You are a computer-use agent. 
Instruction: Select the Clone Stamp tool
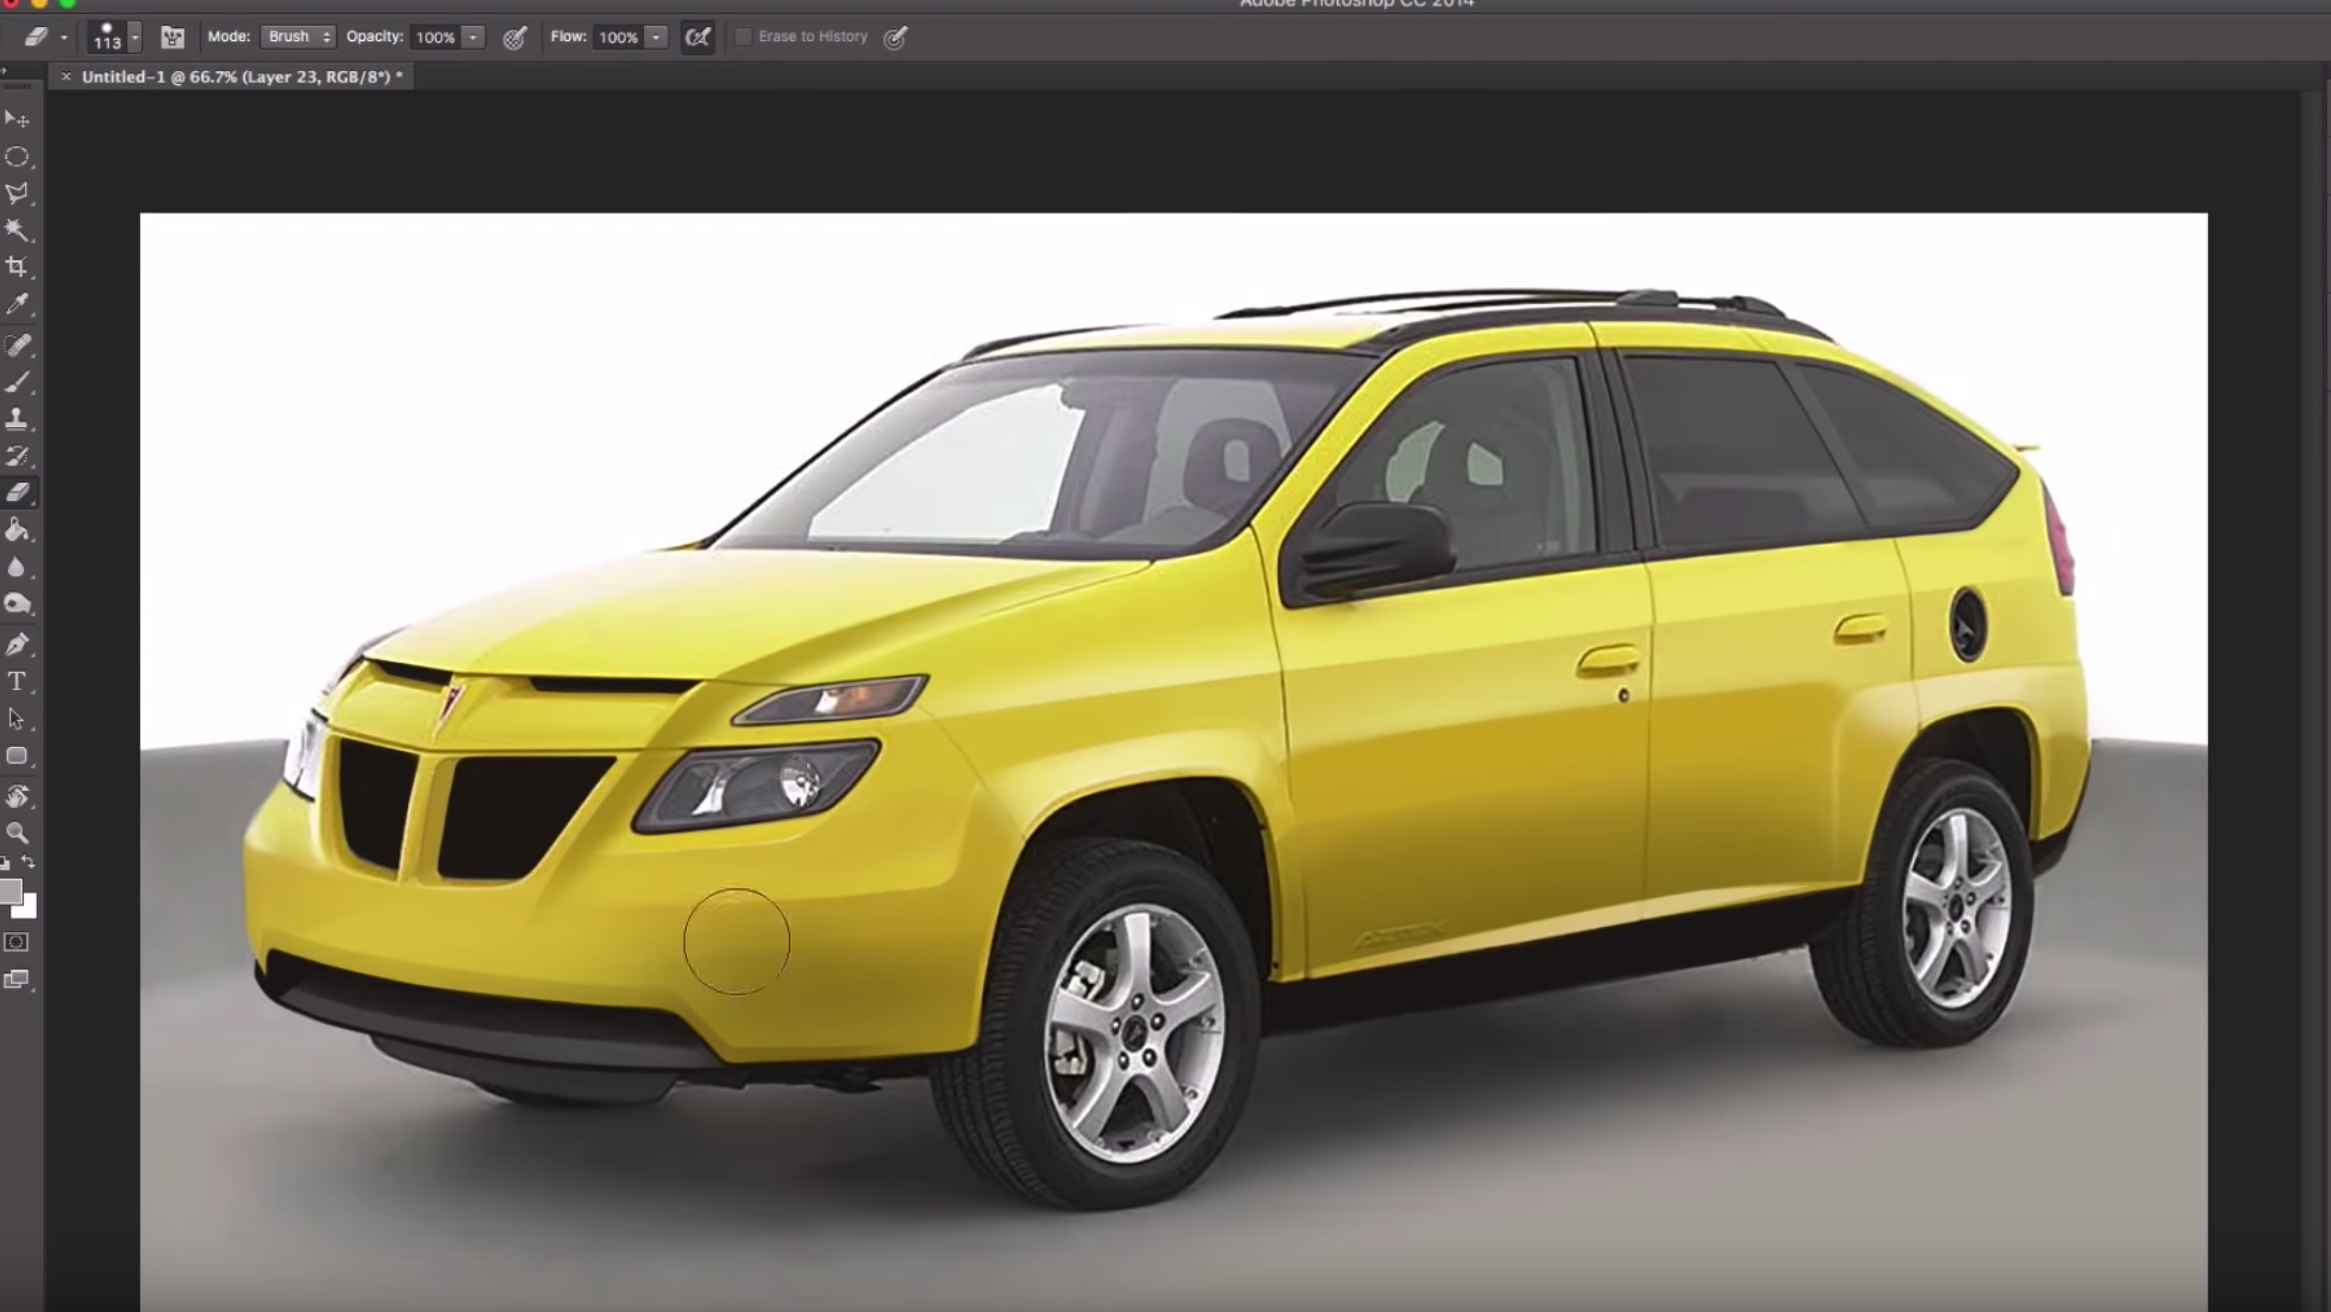pyautogui.click(x=16, y=418)
